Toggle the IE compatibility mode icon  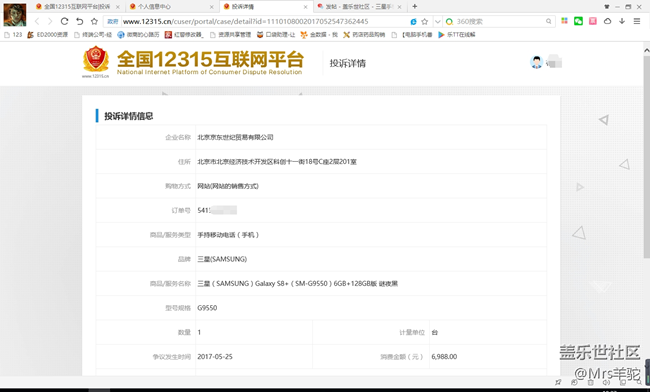(413, 22)
